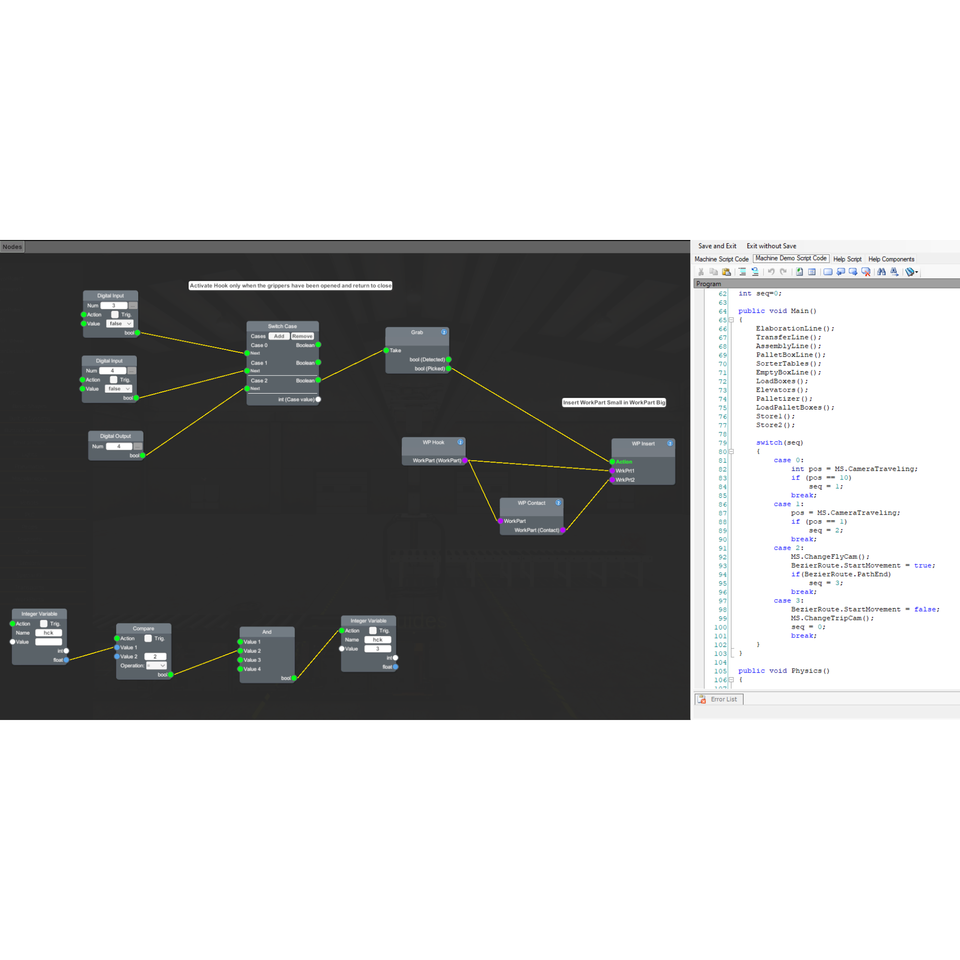Toggle Trig checkbox on Integer Variable hck 3 node

click(372, 630)
